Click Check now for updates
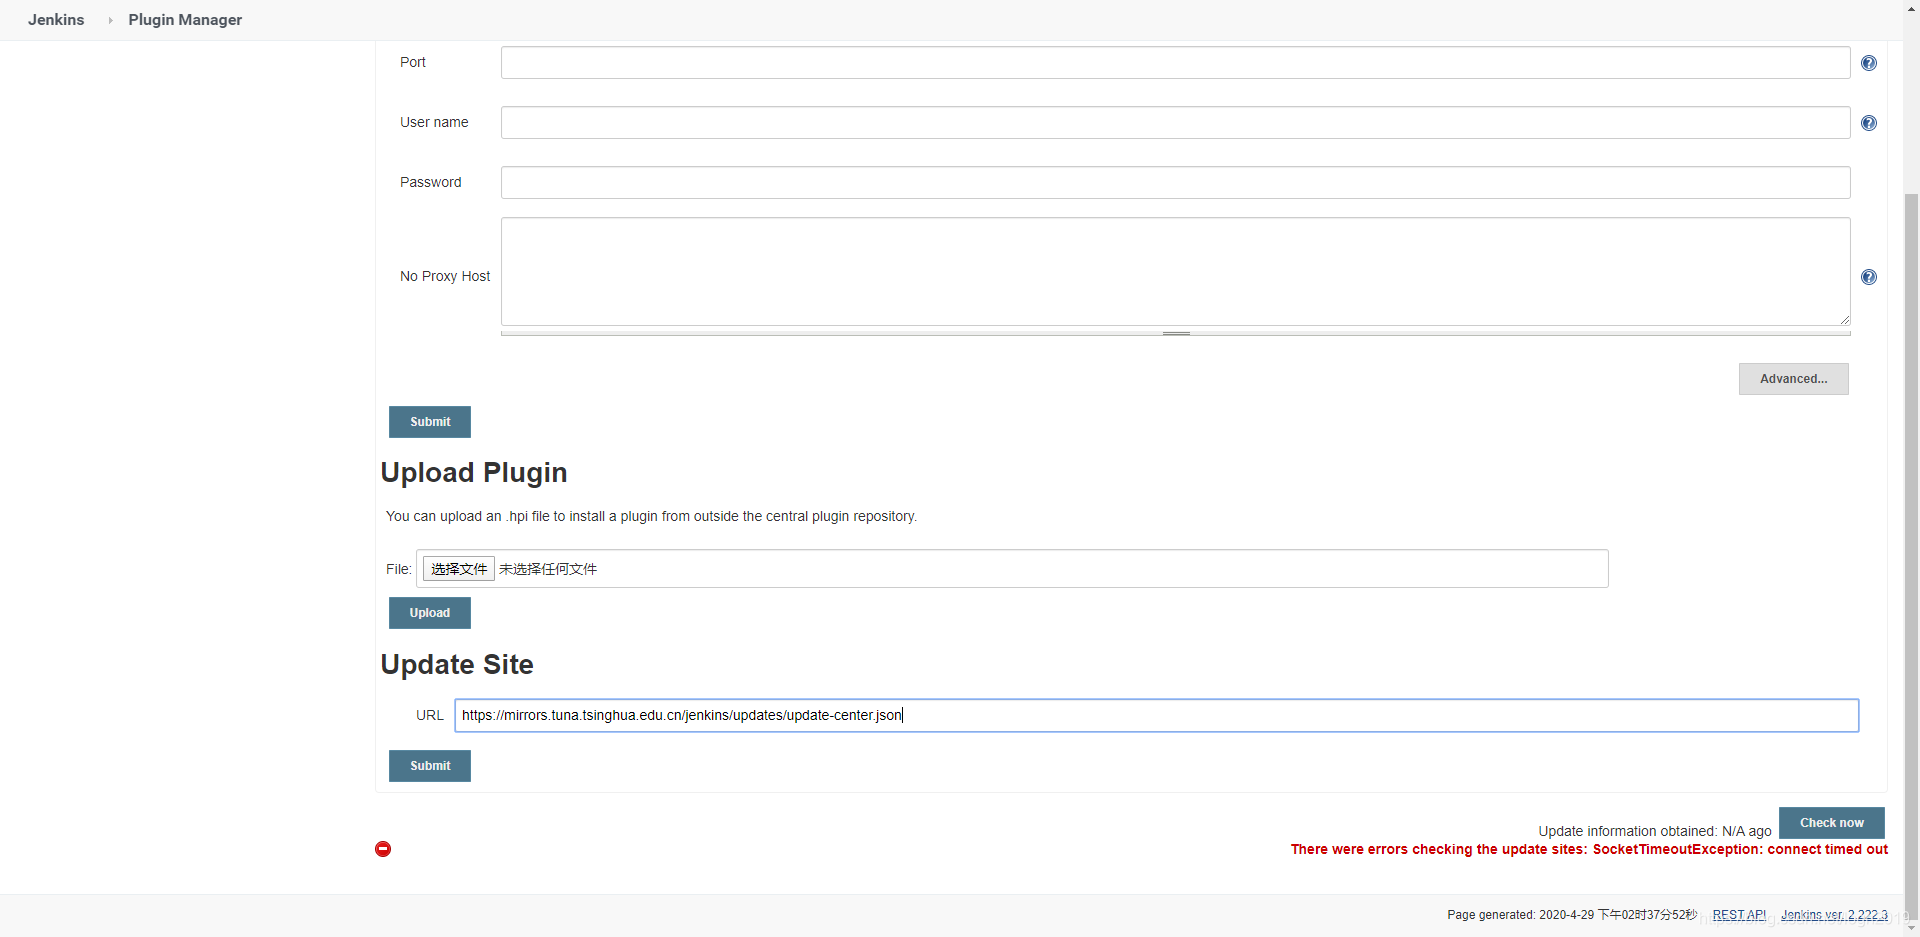Screen dimensions: 1920x937 1831,823
